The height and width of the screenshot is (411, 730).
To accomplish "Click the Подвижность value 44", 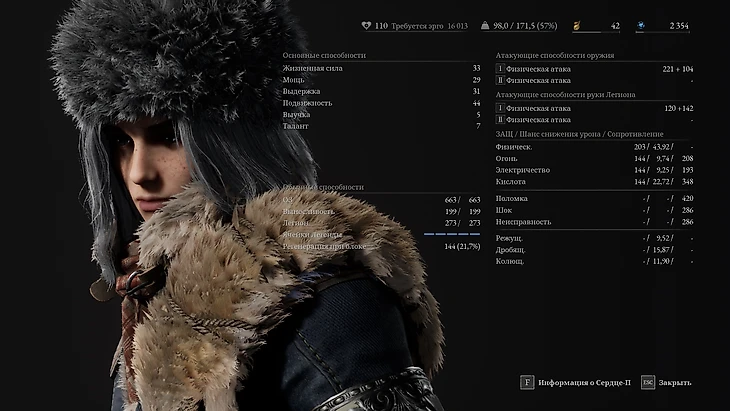I will (x=476, y=103).
